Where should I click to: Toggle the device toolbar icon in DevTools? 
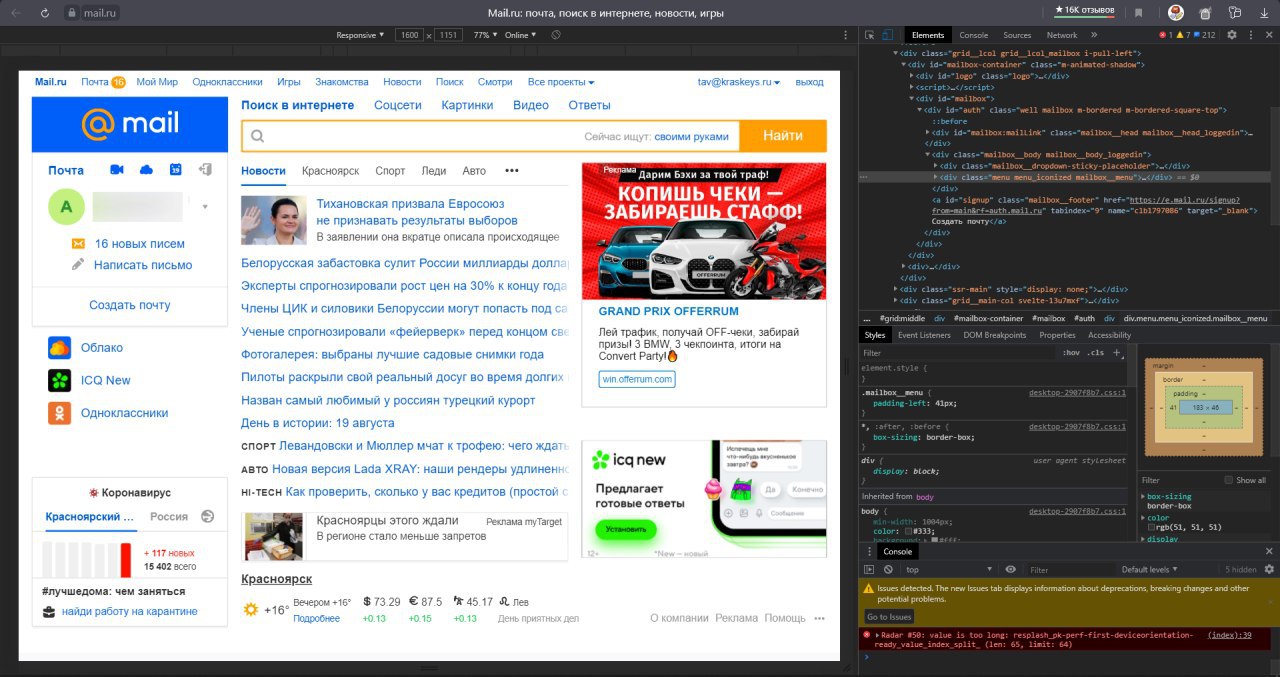(887, 35)
